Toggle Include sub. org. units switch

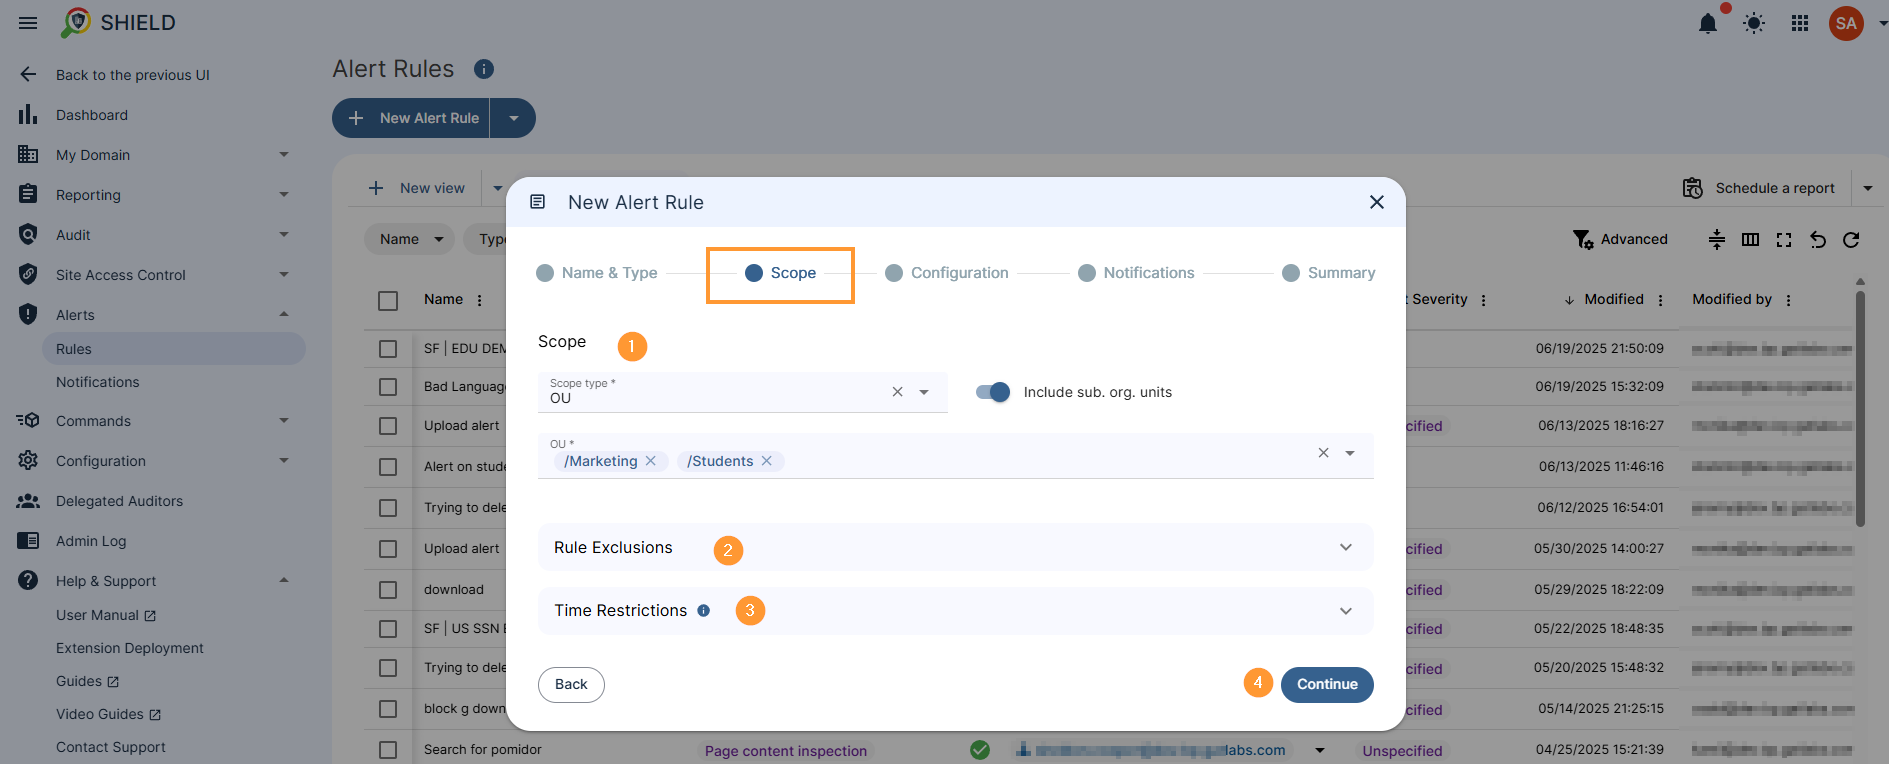click(x=993, y=392)
